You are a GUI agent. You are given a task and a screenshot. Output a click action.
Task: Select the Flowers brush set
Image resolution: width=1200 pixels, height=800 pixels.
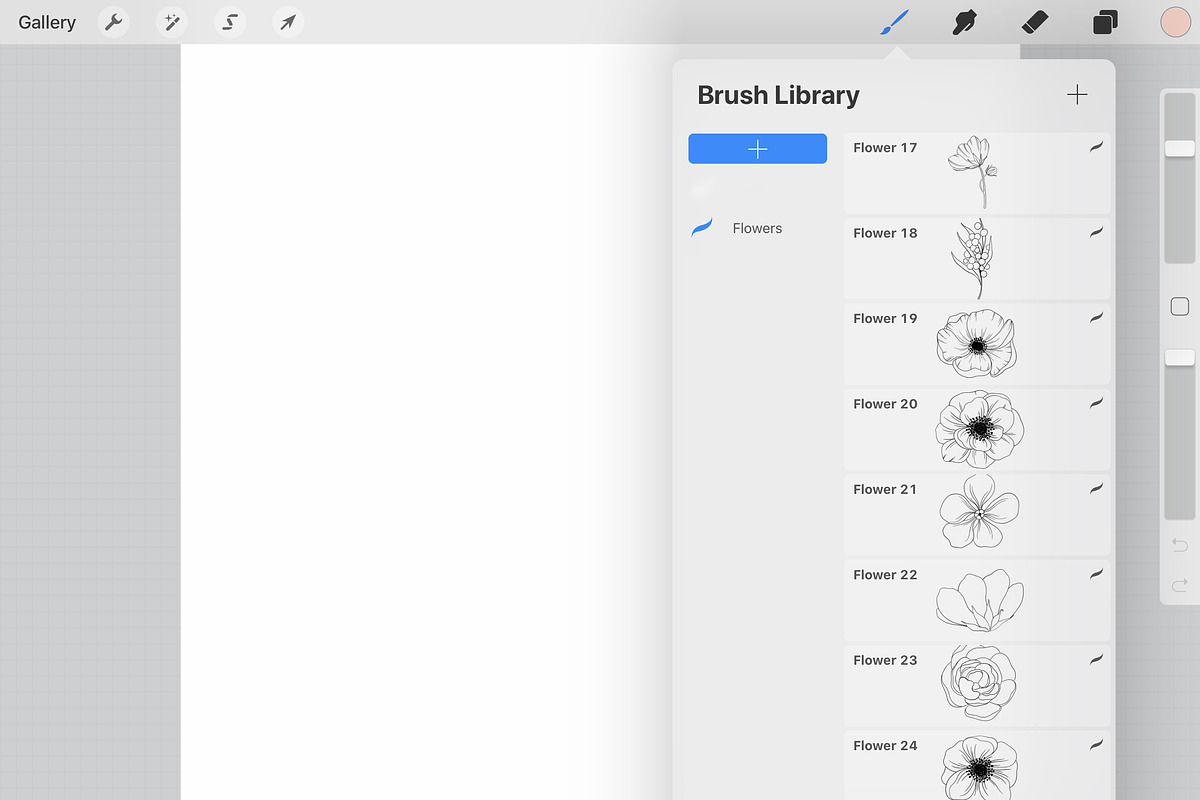tap(757, 228)
